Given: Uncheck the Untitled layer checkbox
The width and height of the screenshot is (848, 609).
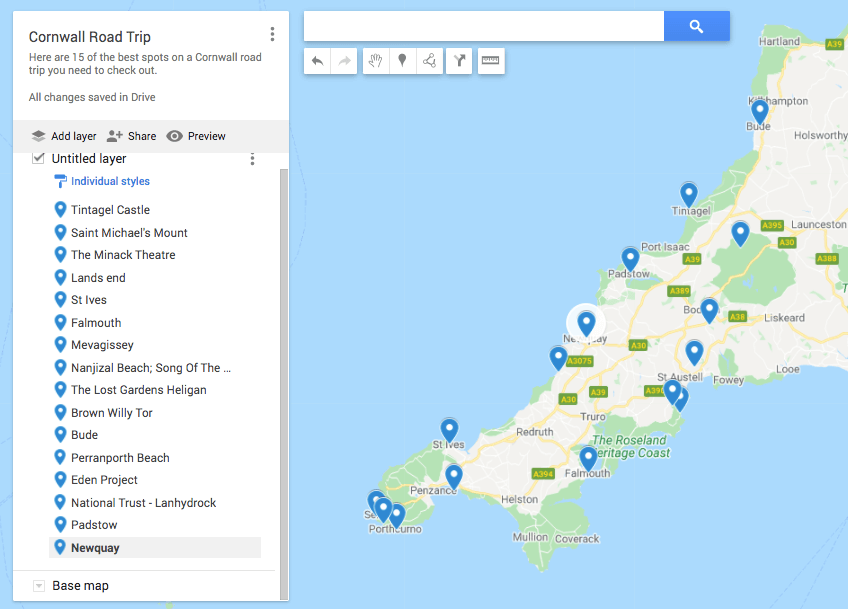Looking at the screenshot, I should (x=38, y=158).
